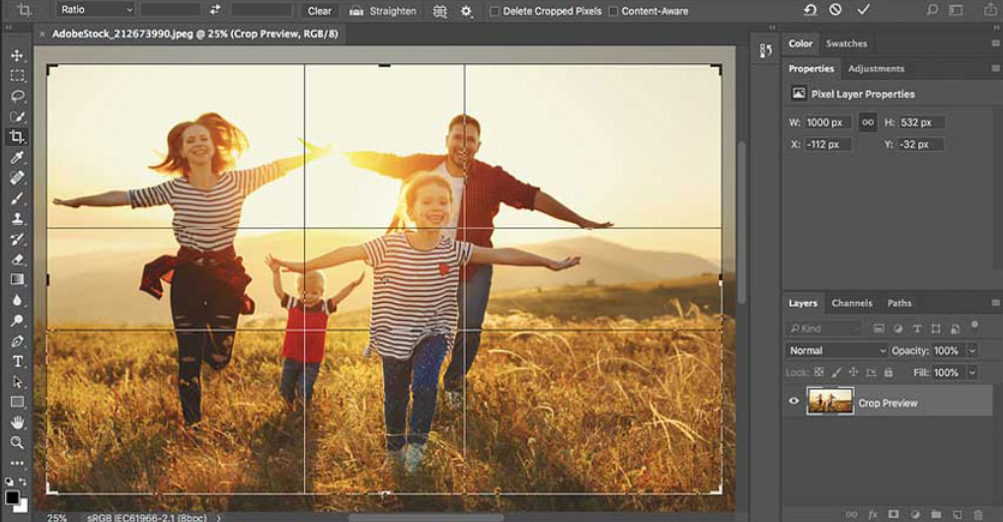Viewport: 1003px width, 522px height.
Task: Create a new adjustment layer
Action: [x=915, y=514]
